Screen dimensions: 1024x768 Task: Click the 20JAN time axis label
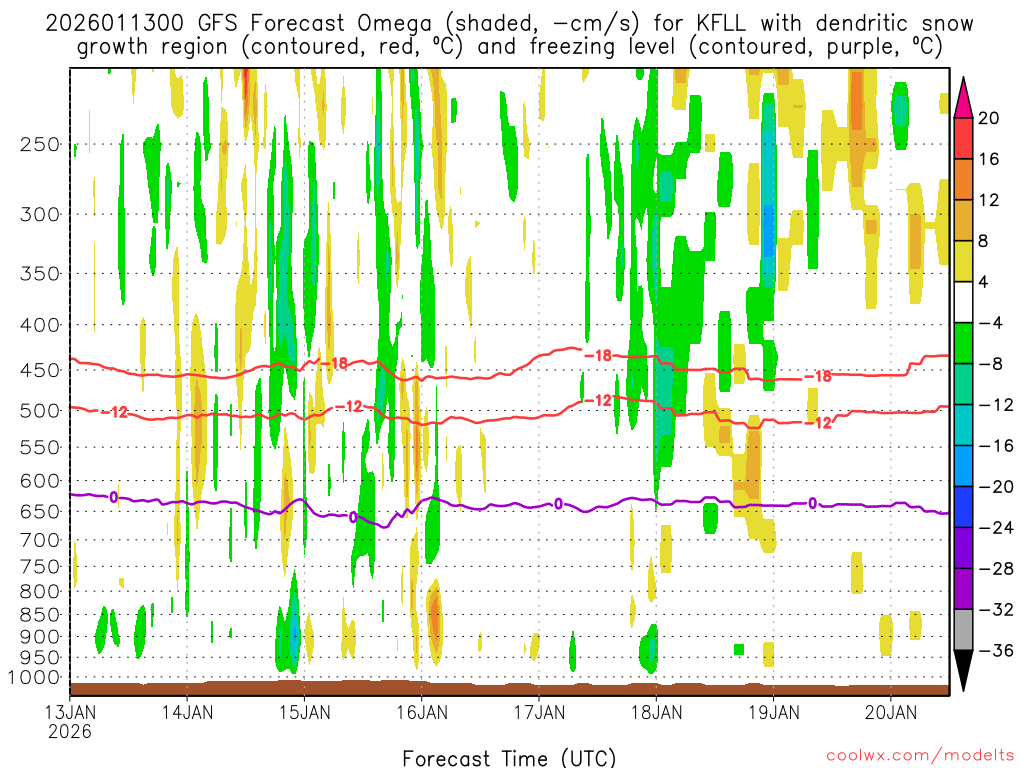point(891,712)
